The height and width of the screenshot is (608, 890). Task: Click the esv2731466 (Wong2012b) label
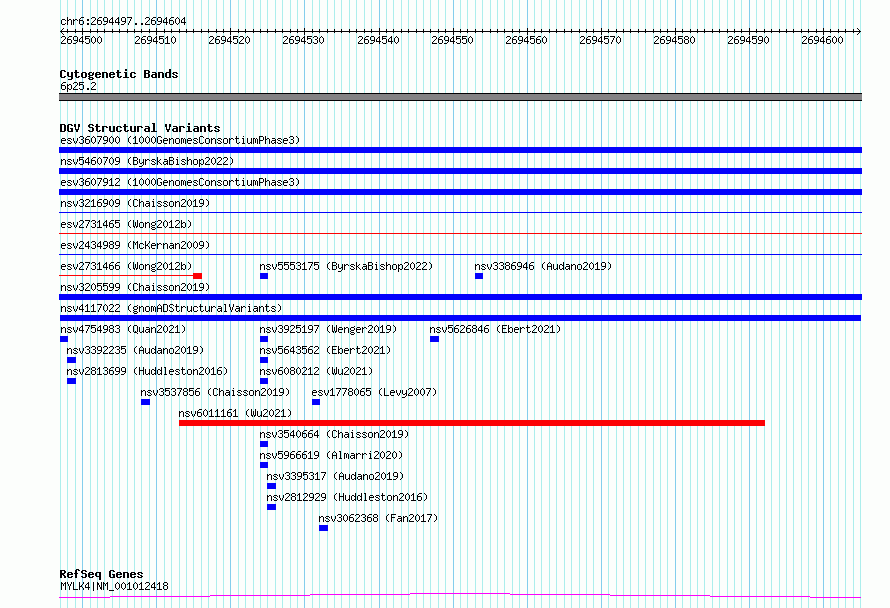(126, 266)
